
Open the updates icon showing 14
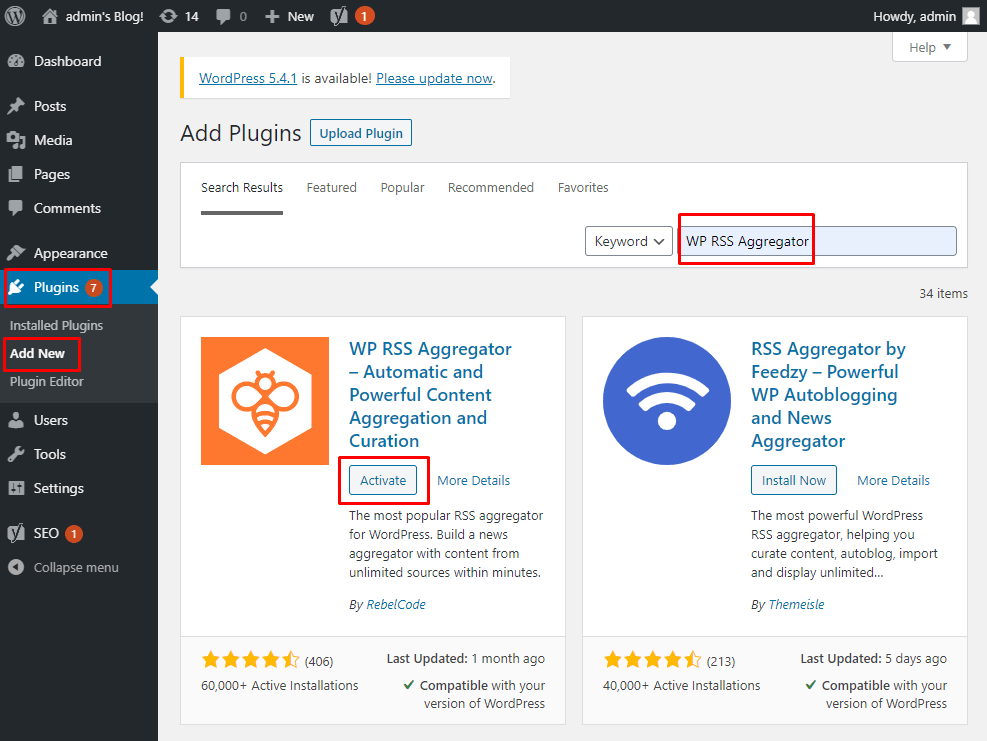(x=168, y=16)
